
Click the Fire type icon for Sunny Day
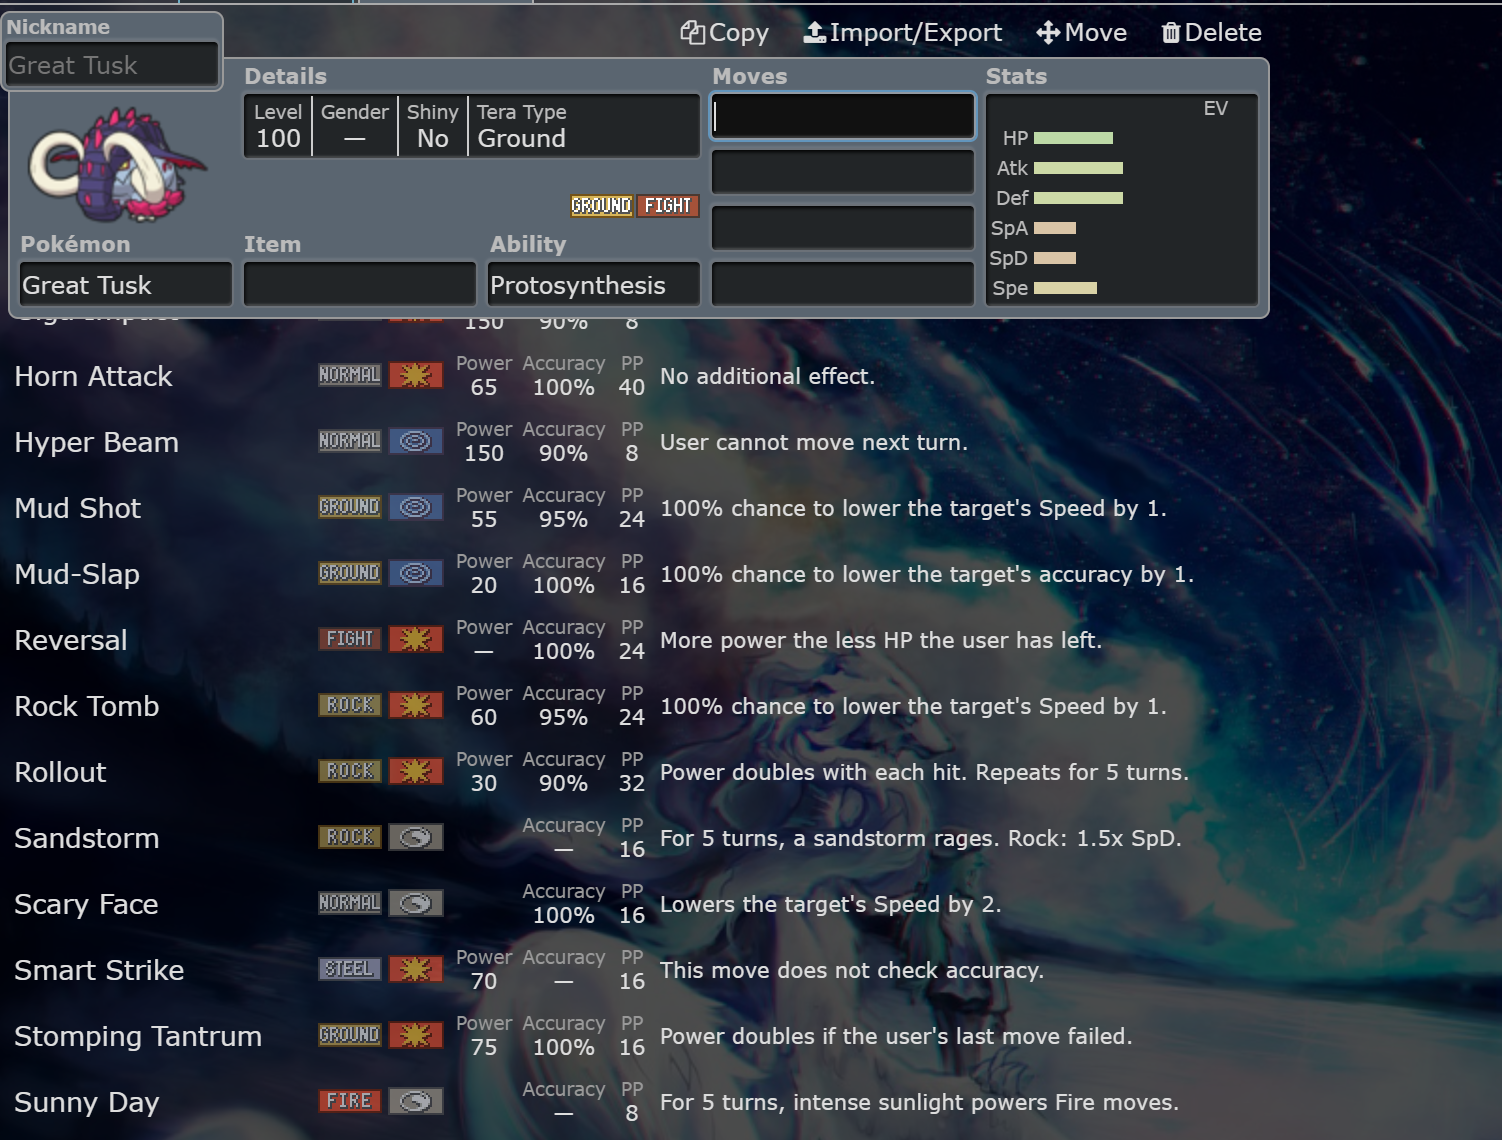(x=349, y=1101)
